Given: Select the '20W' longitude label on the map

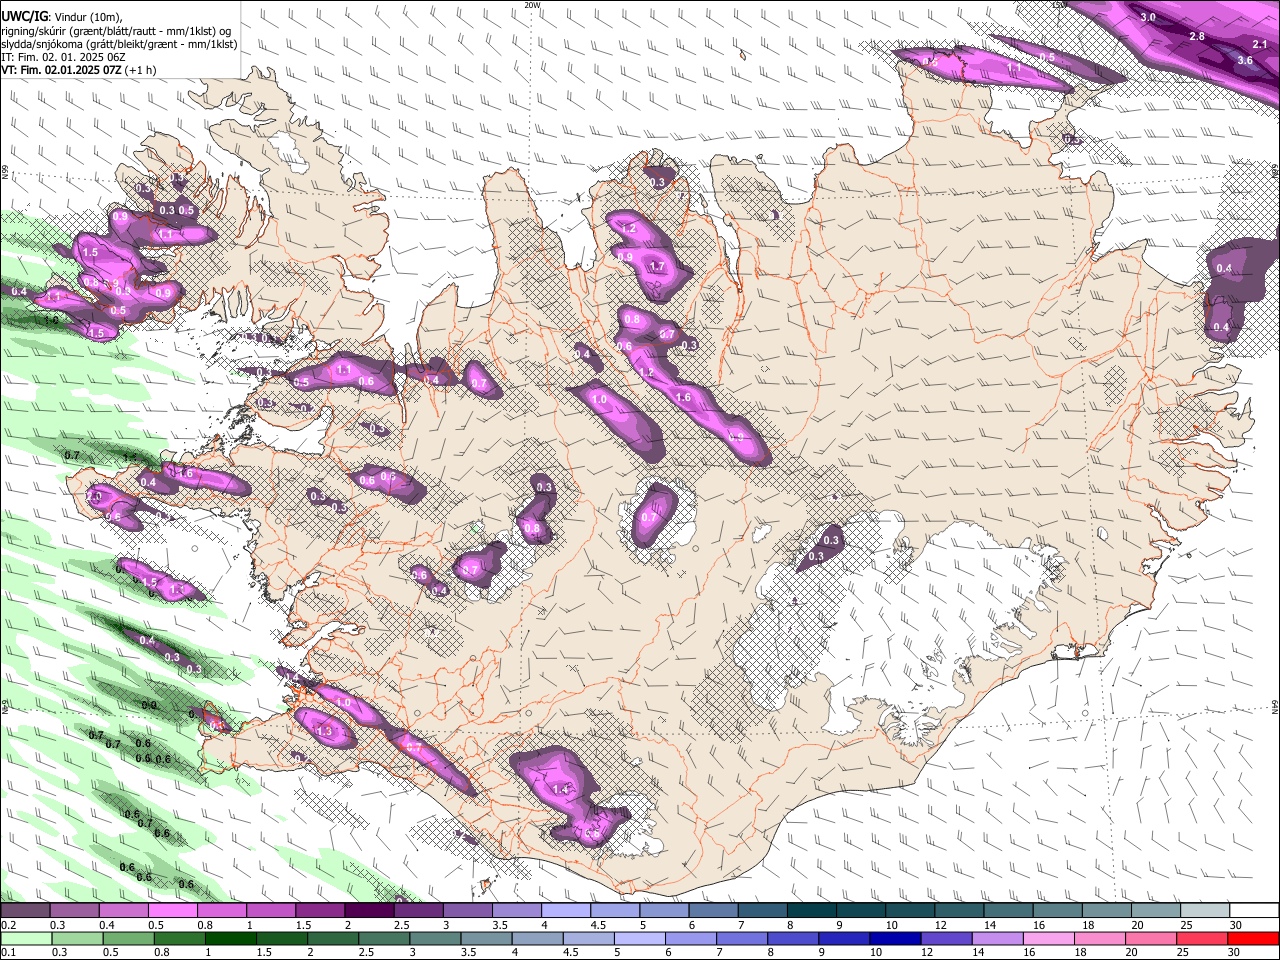Looking at the screenshot, I should pos(532,5).
